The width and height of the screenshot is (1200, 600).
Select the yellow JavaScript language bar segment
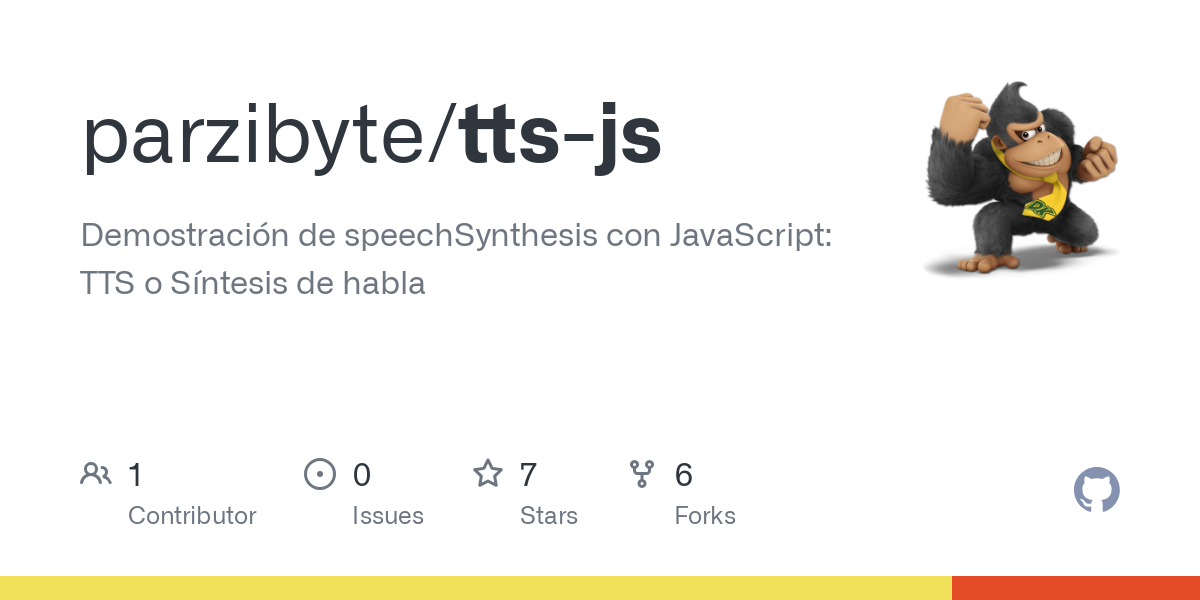click(475, 588)
